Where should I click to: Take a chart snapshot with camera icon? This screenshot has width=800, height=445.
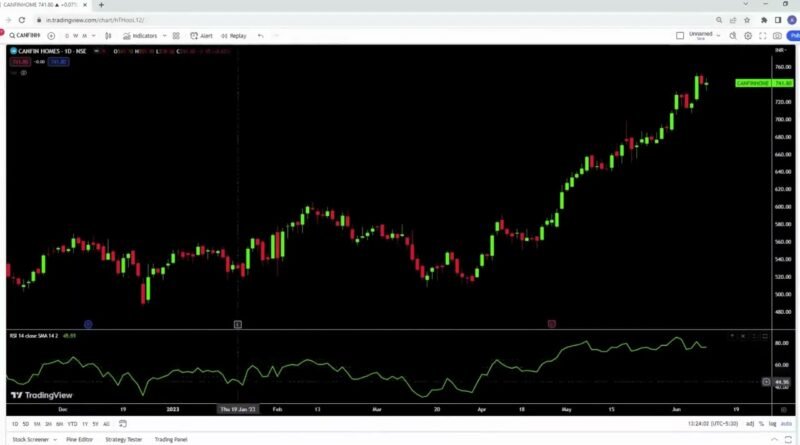click(x=777, y=36)
